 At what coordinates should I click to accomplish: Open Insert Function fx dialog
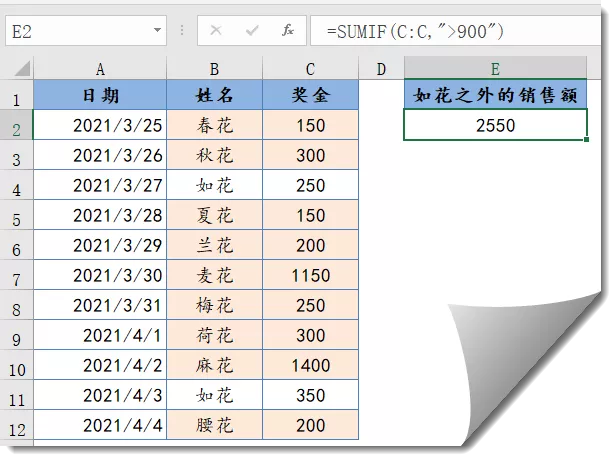pos(288,31)
